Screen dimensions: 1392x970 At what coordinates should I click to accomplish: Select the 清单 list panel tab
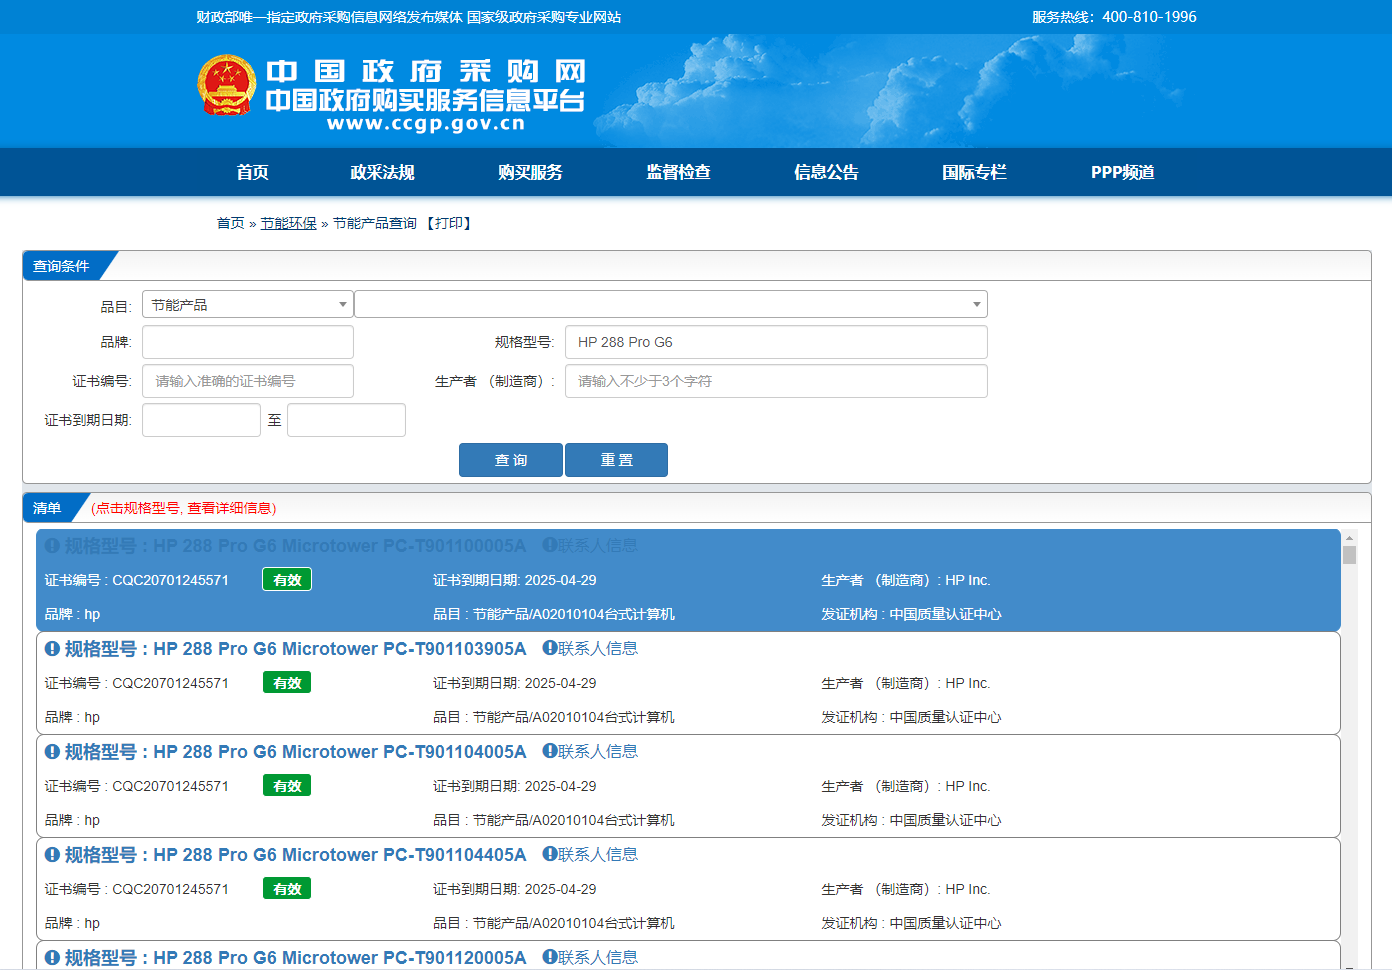(x=48, y=508)
